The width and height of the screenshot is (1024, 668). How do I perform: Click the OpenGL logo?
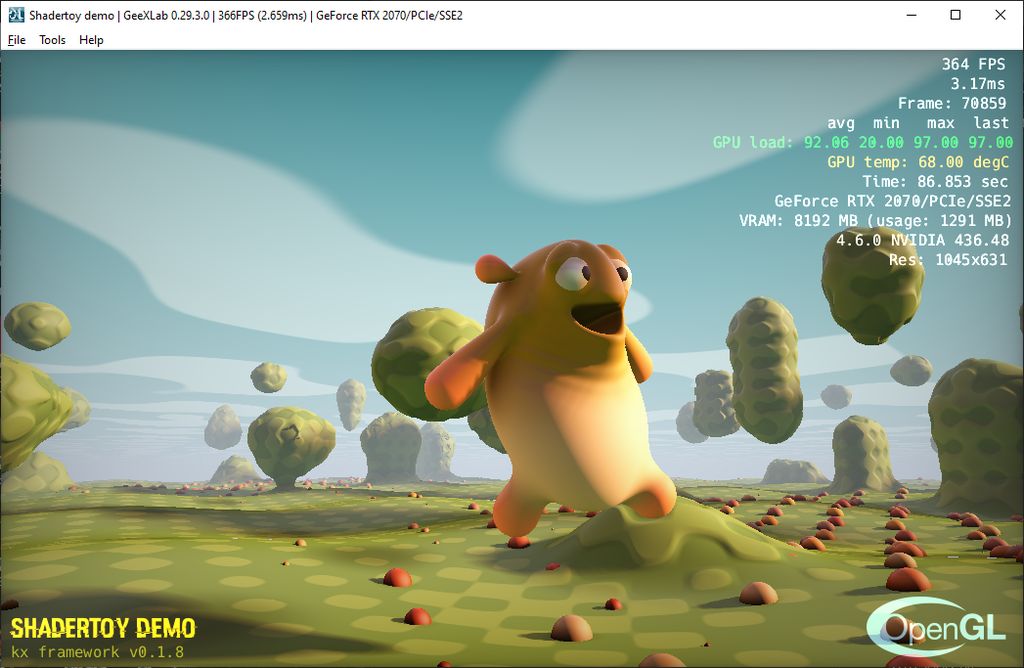(x=936, y=627)
